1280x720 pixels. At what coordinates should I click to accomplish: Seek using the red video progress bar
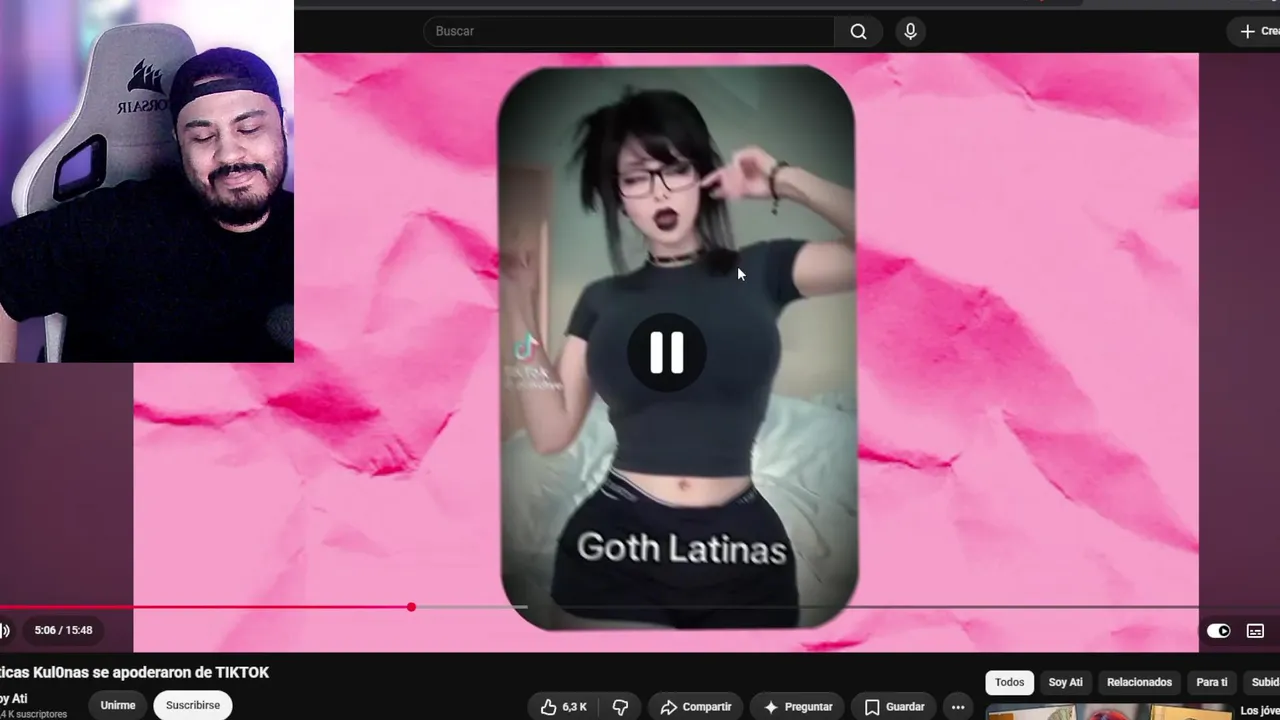point(600,607)
